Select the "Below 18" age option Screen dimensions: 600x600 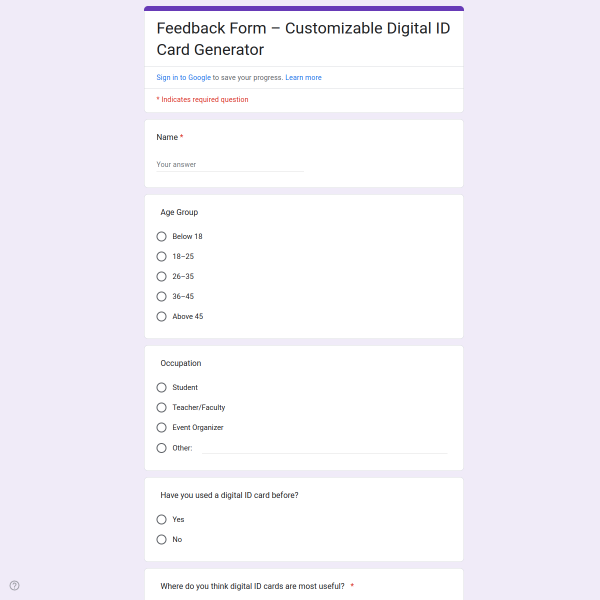[x=162, y=237]
